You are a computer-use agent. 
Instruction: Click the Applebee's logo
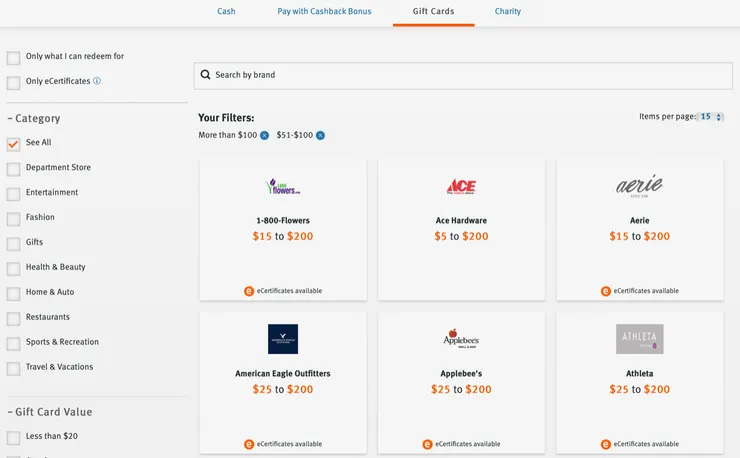tap(461, 339)
